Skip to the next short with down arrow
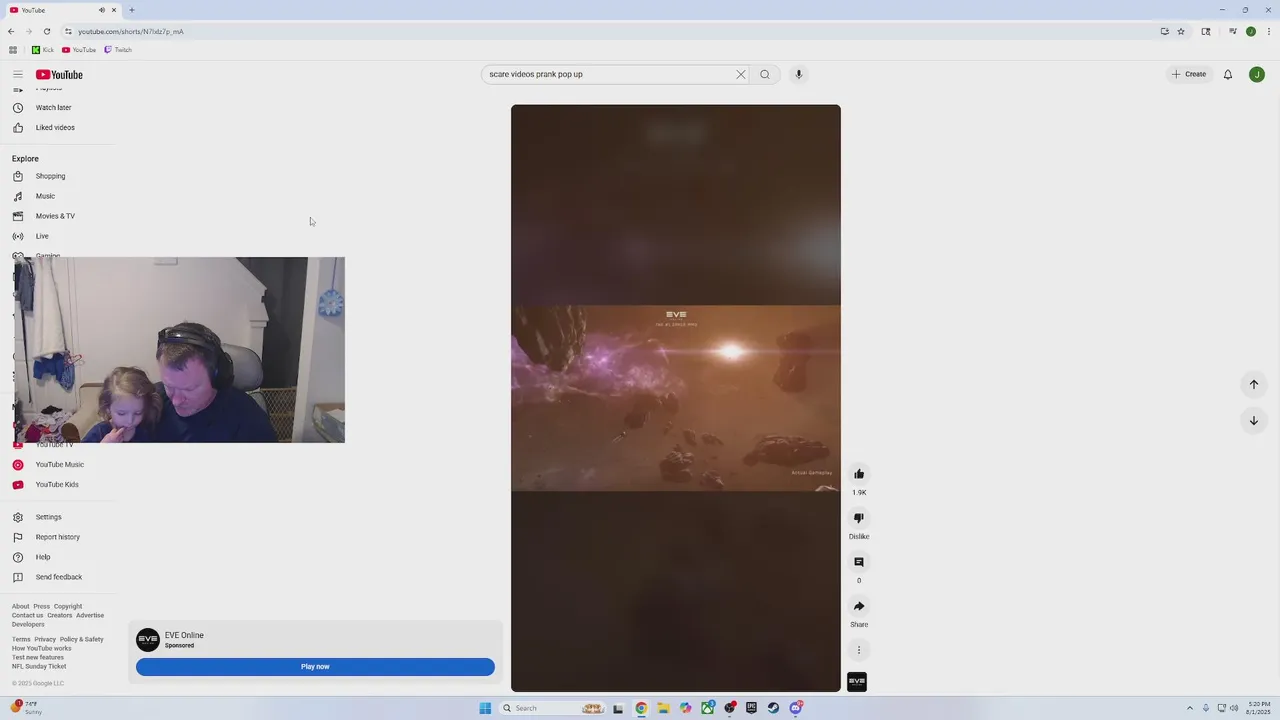The width and height of the screenshot is (1280, 720). tap(1253, 421)
